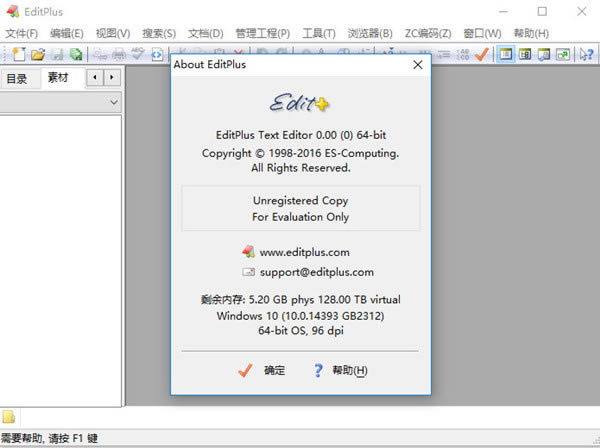Screen dimensions: 600x448
Task: Open the 工具(T) menu
Action: (319, 33)
